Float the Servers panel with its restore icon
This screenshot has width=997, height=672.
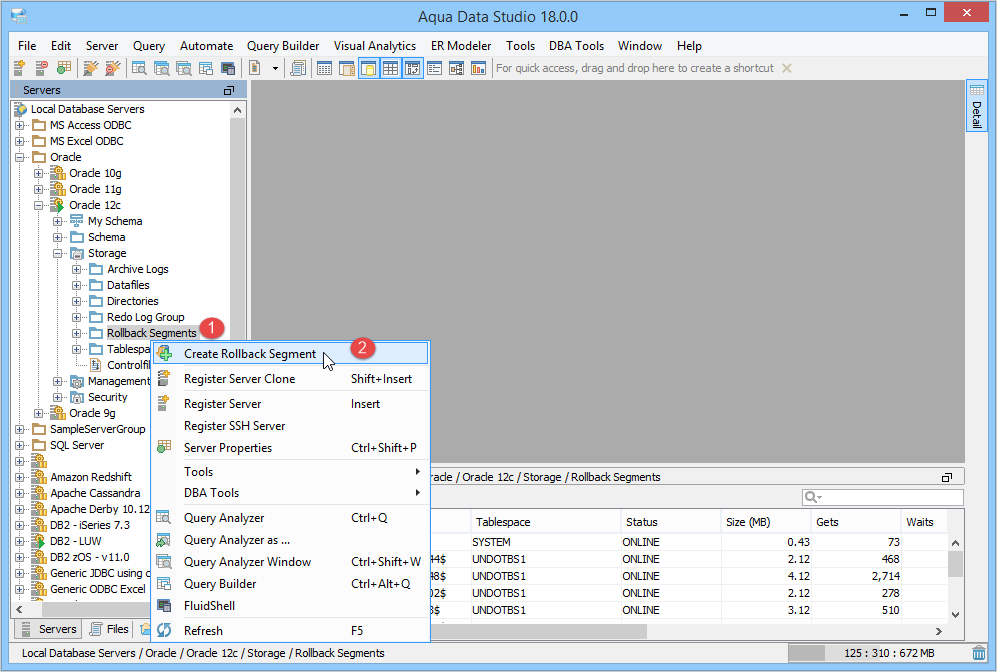pos(229,90)
